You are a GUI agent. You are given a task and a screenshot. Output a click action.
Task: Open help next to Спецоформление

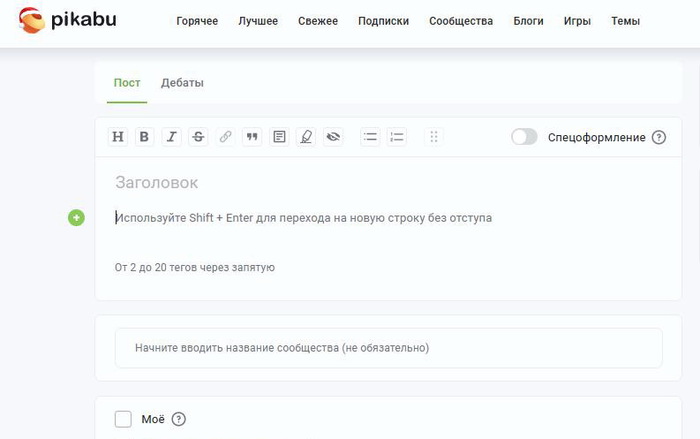pyautogui.click(x=659, y=137)
